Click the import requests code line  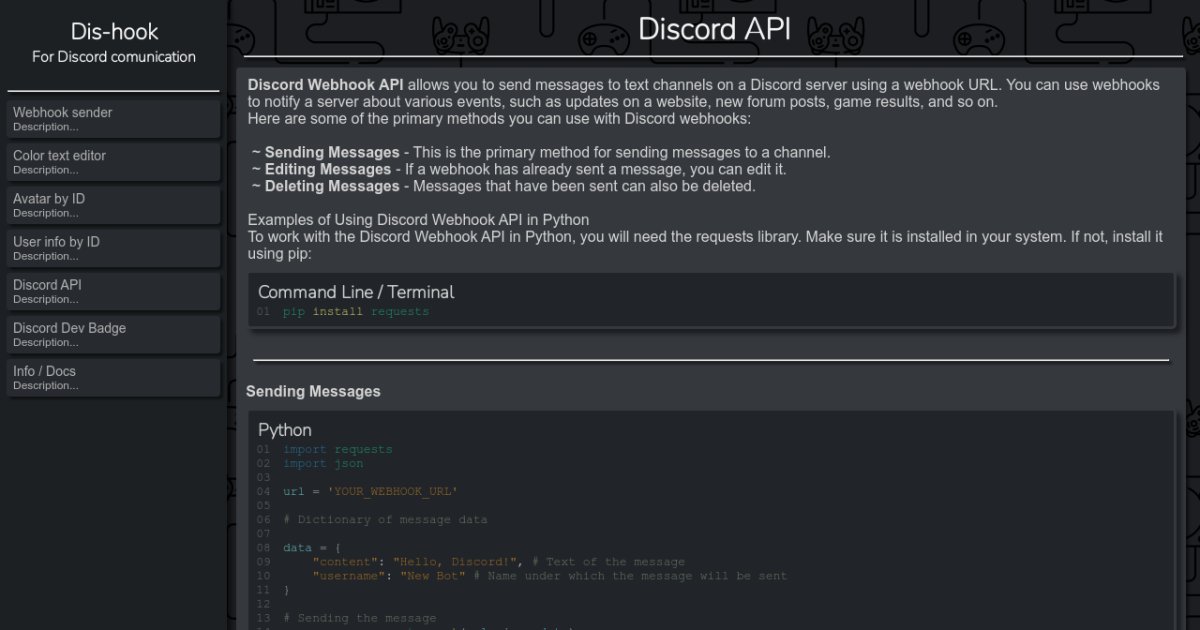click(337, 450)
